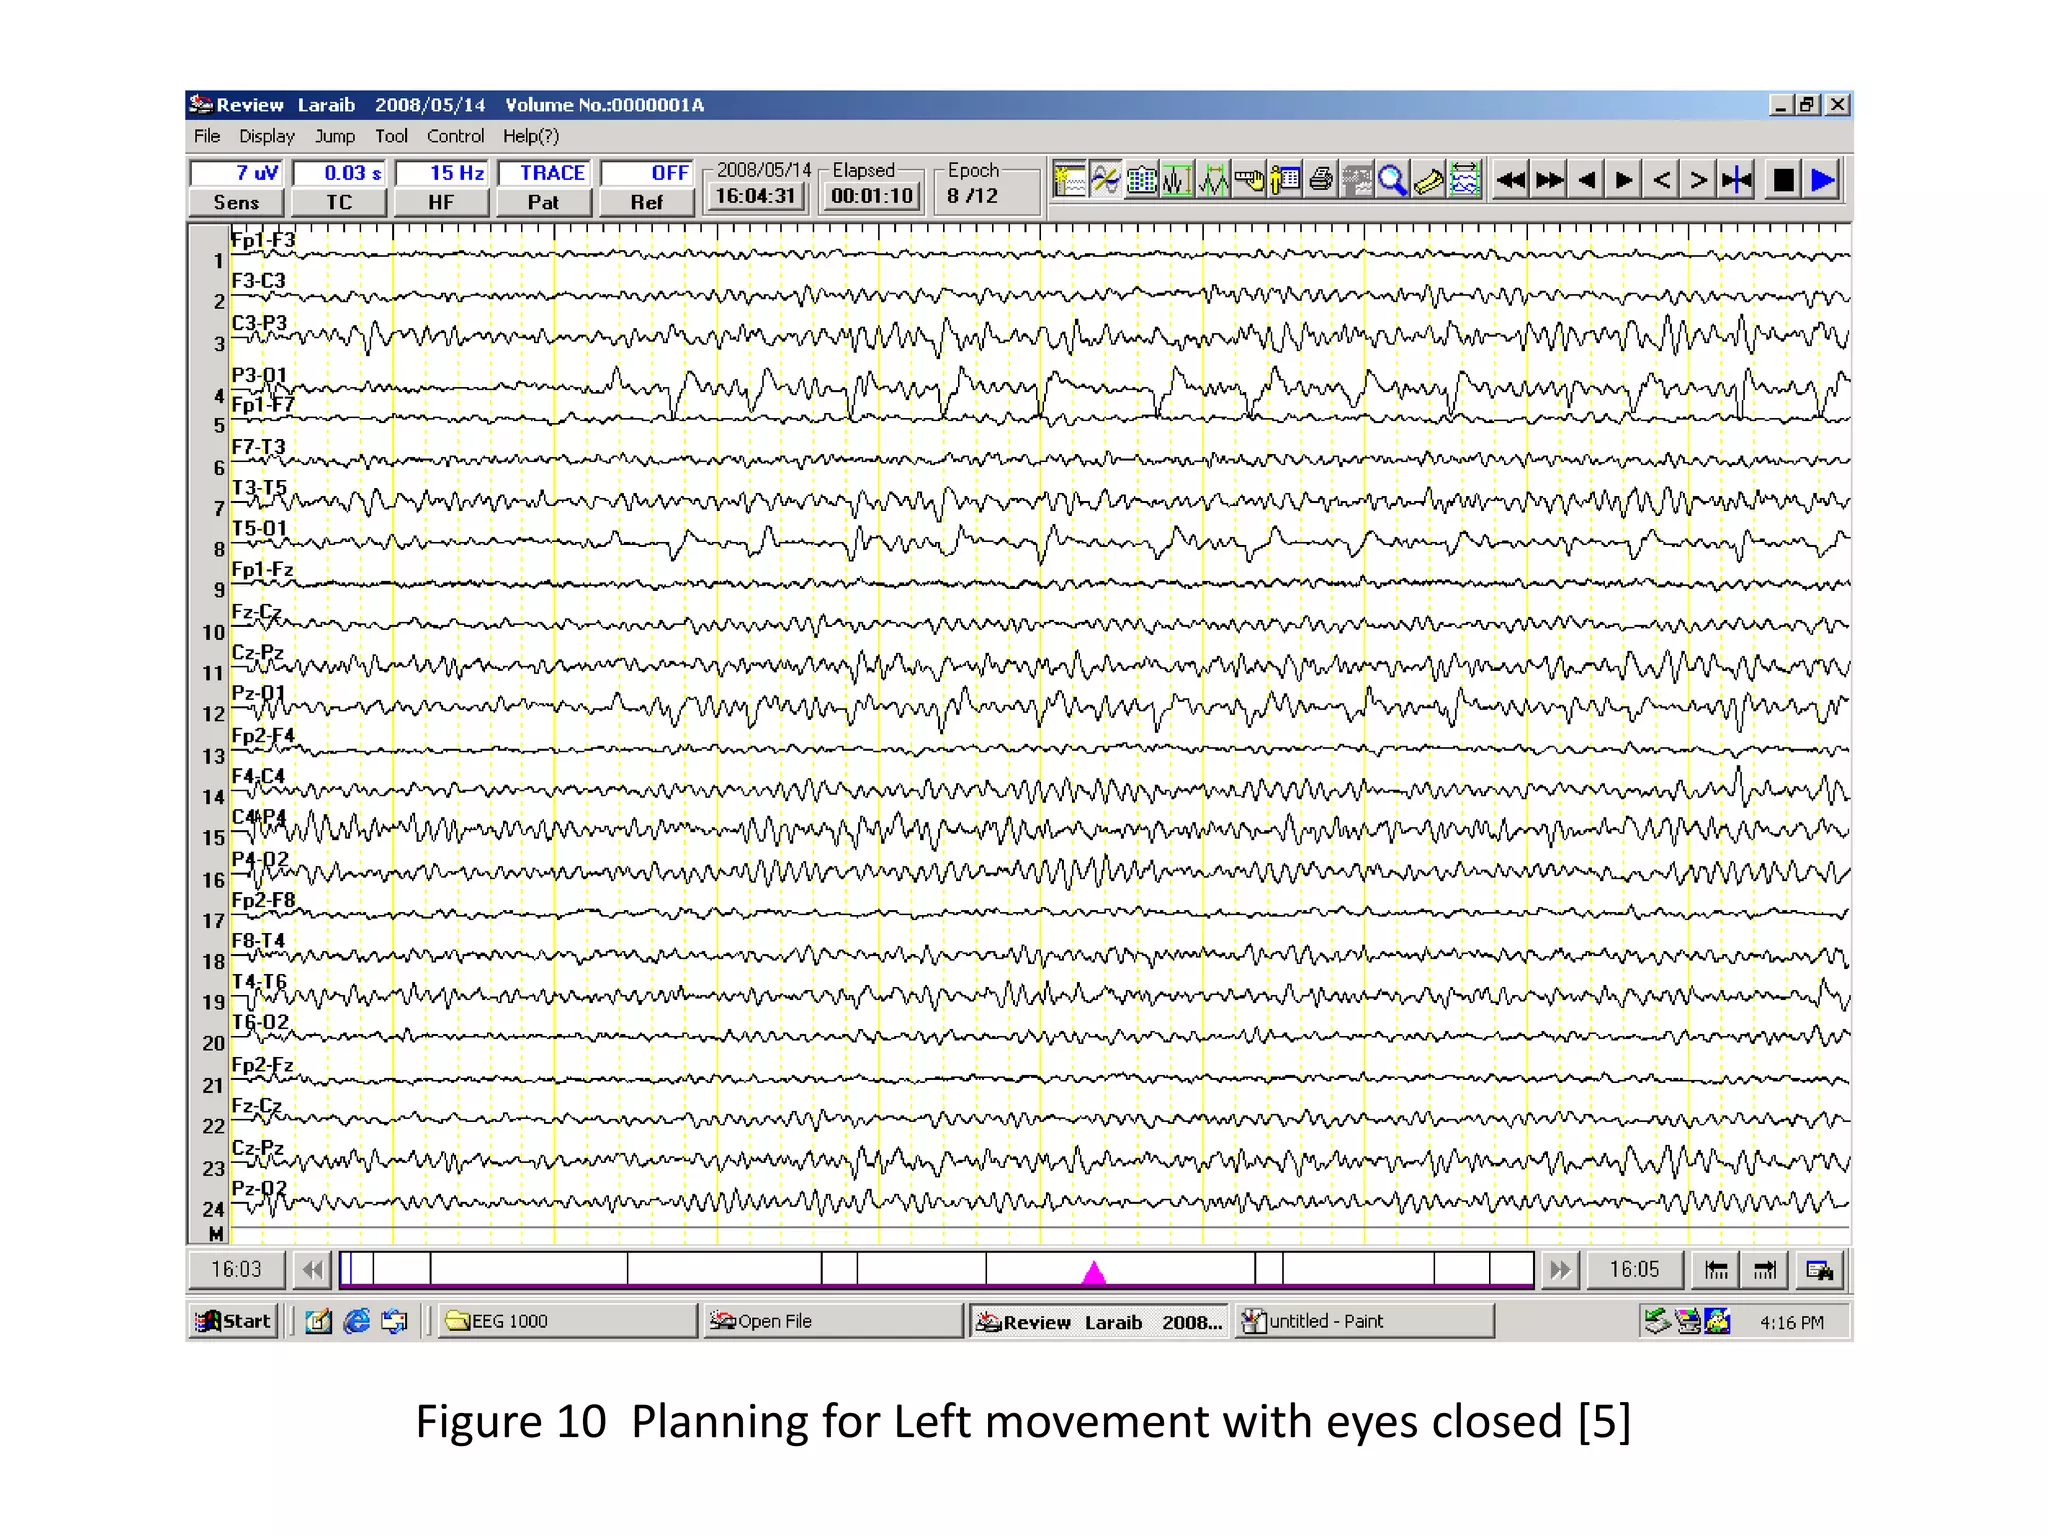Screen dimensions: 2048x1536
Task: Select the ruler hand tool icon
Action: (x=1249, y=180)
